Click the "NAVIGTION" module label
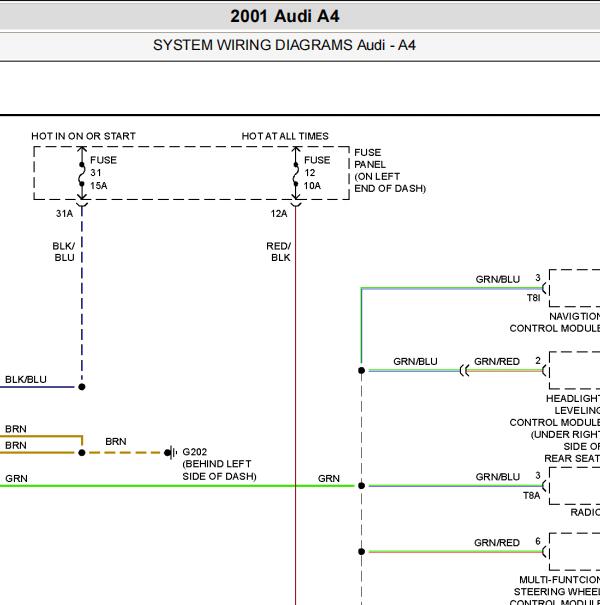Image resolution: width=600 pixels, height=605 pixels. pos(575,316)
